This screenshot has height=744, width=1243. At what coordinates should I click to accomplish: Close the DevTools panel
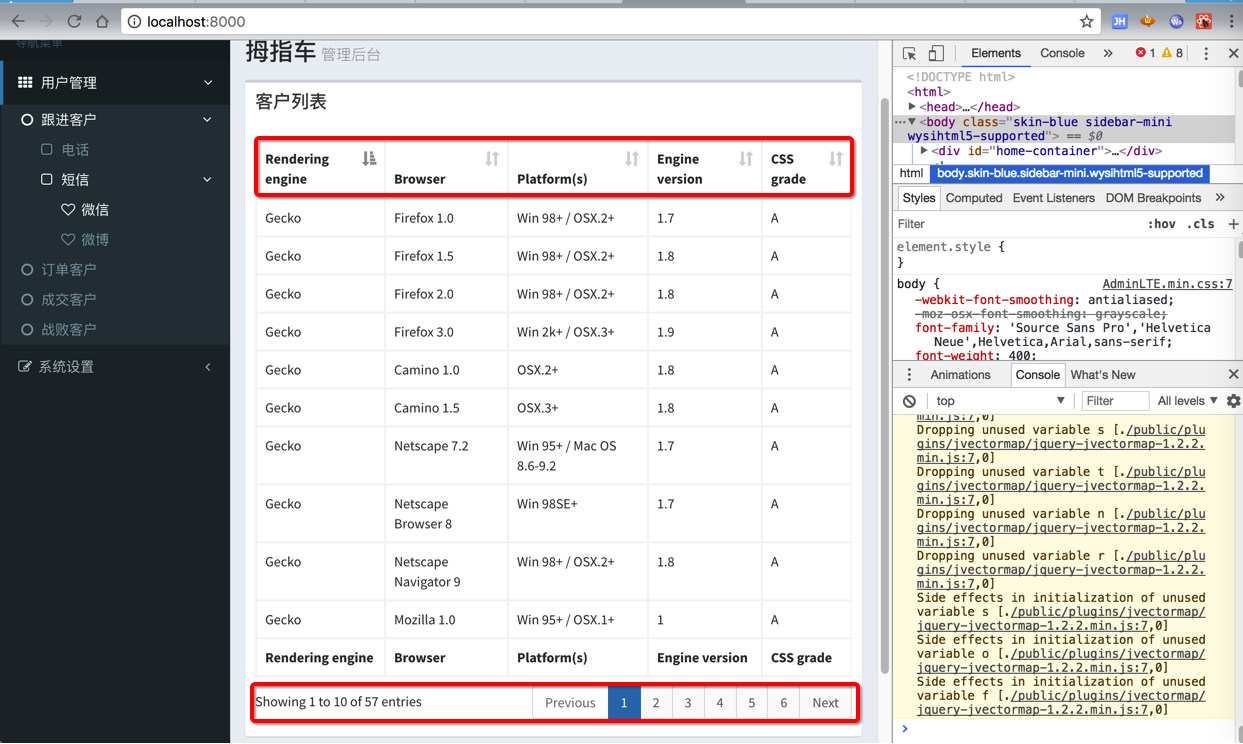click(1232, 53)
